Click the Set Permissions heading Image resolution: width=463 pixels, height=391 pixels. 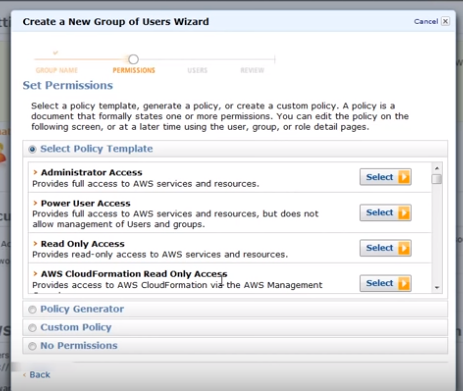[x=68, y=85]
